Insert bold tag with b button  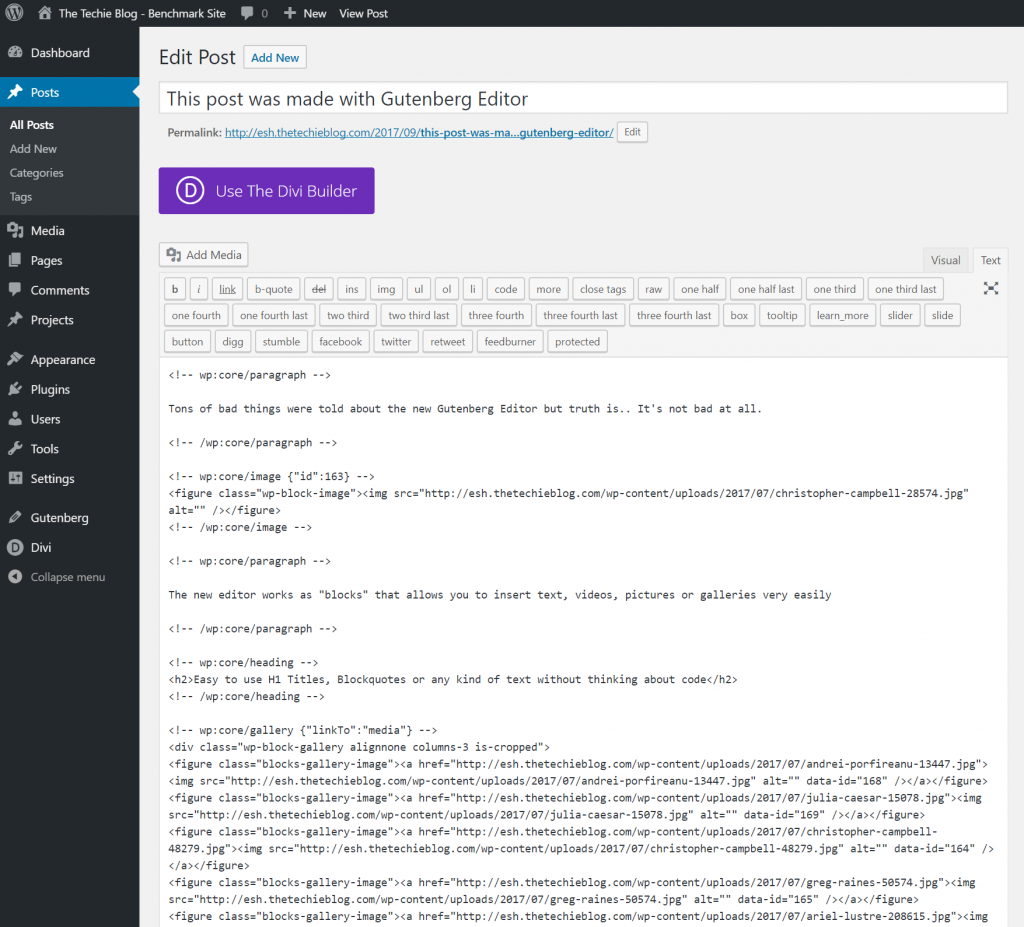pyautogui.click(x=175, y=289)
